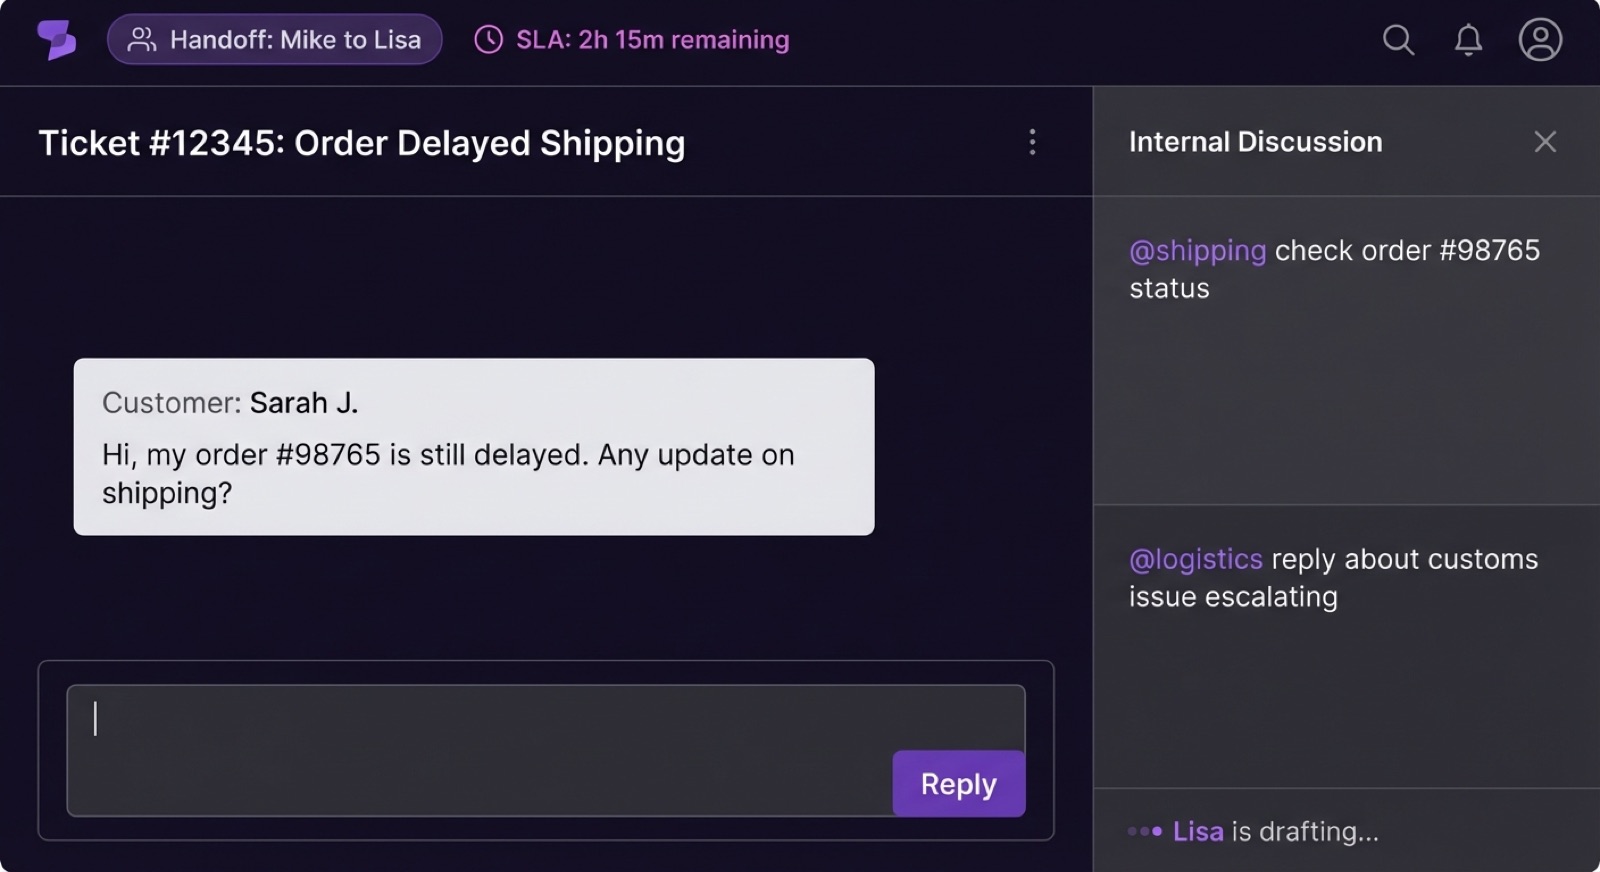Image resolution: width=1600 pixels, height=872 pixels.
Task: Close the Internal Discussion panel
Action: (1545, 142)
